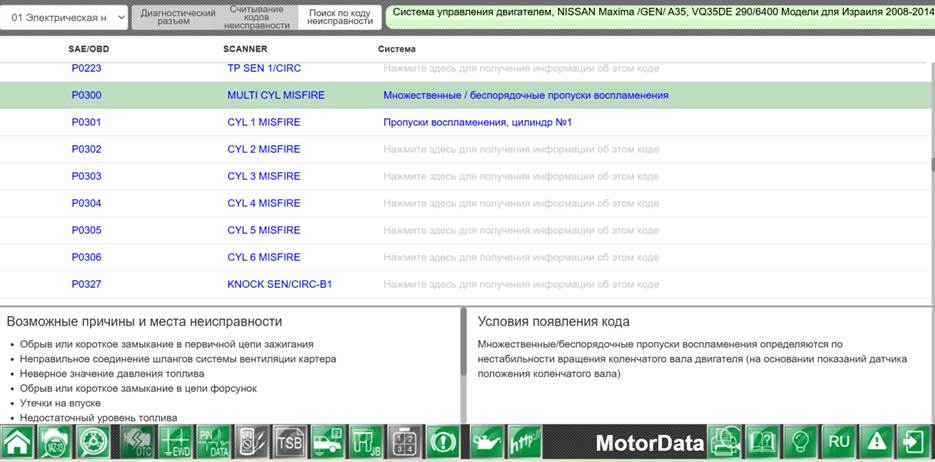Select 'CYL 4 MISFIRE' scanner entry
Screen dimensions: 935x462
coord(264,203)
